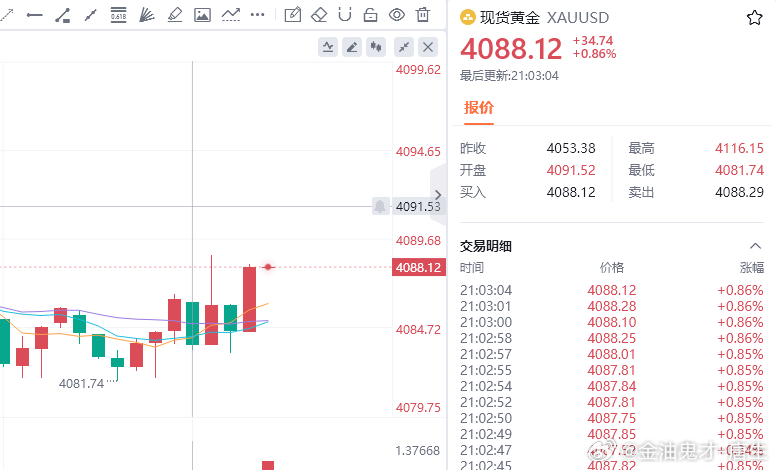Open the more drawing tools menu
776x470 pixels.
[x=257, y=15]
